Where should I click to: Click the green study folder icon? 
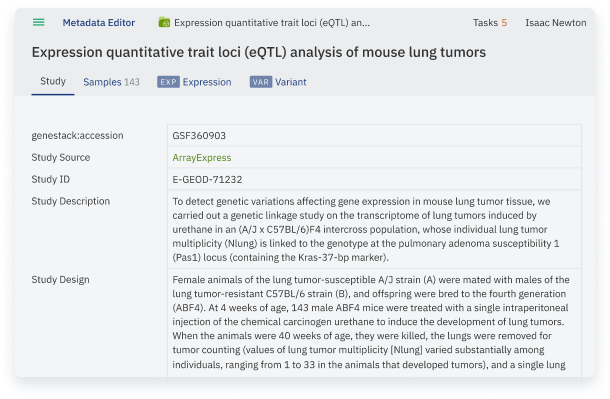click(x=164, y=23)
